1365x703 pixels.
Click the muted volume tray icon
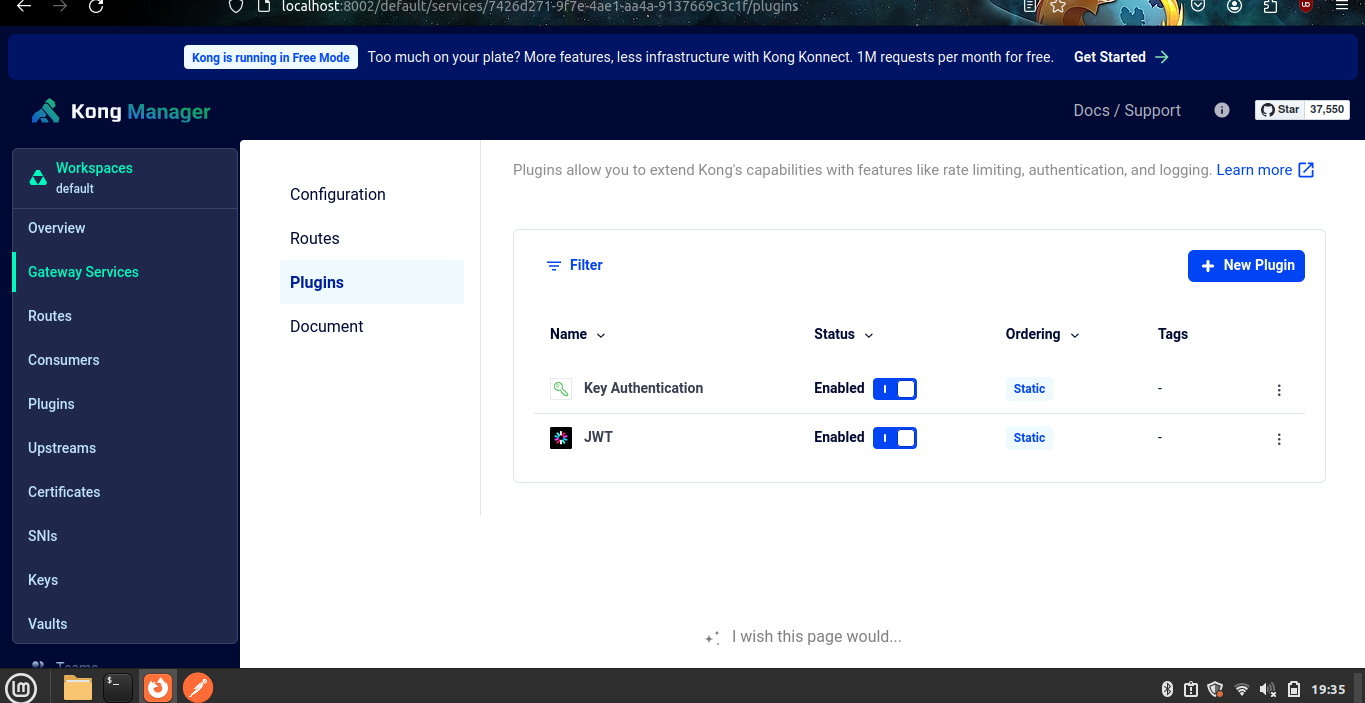pos(1268,689)
